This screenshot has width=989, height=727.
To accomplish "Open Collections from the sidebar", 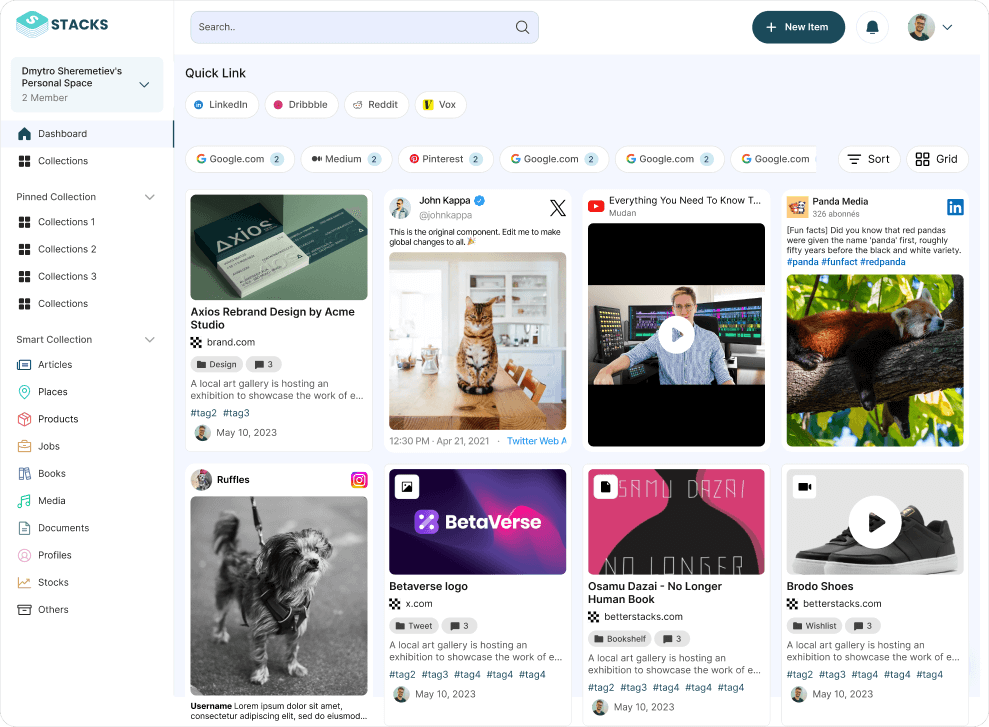I will point(63,161).
